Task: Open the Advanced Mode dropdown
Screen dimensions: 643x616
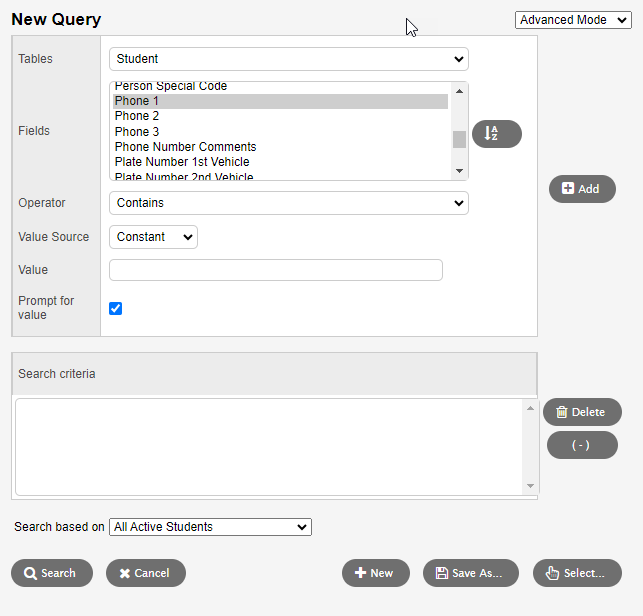Action: (573, 20)
